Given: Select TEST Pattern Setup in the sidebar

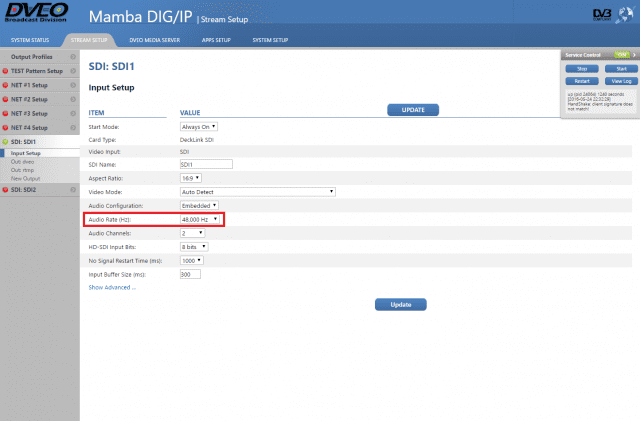Looking at the screenshot, I should pyautogui.click(x=37, y=71).
